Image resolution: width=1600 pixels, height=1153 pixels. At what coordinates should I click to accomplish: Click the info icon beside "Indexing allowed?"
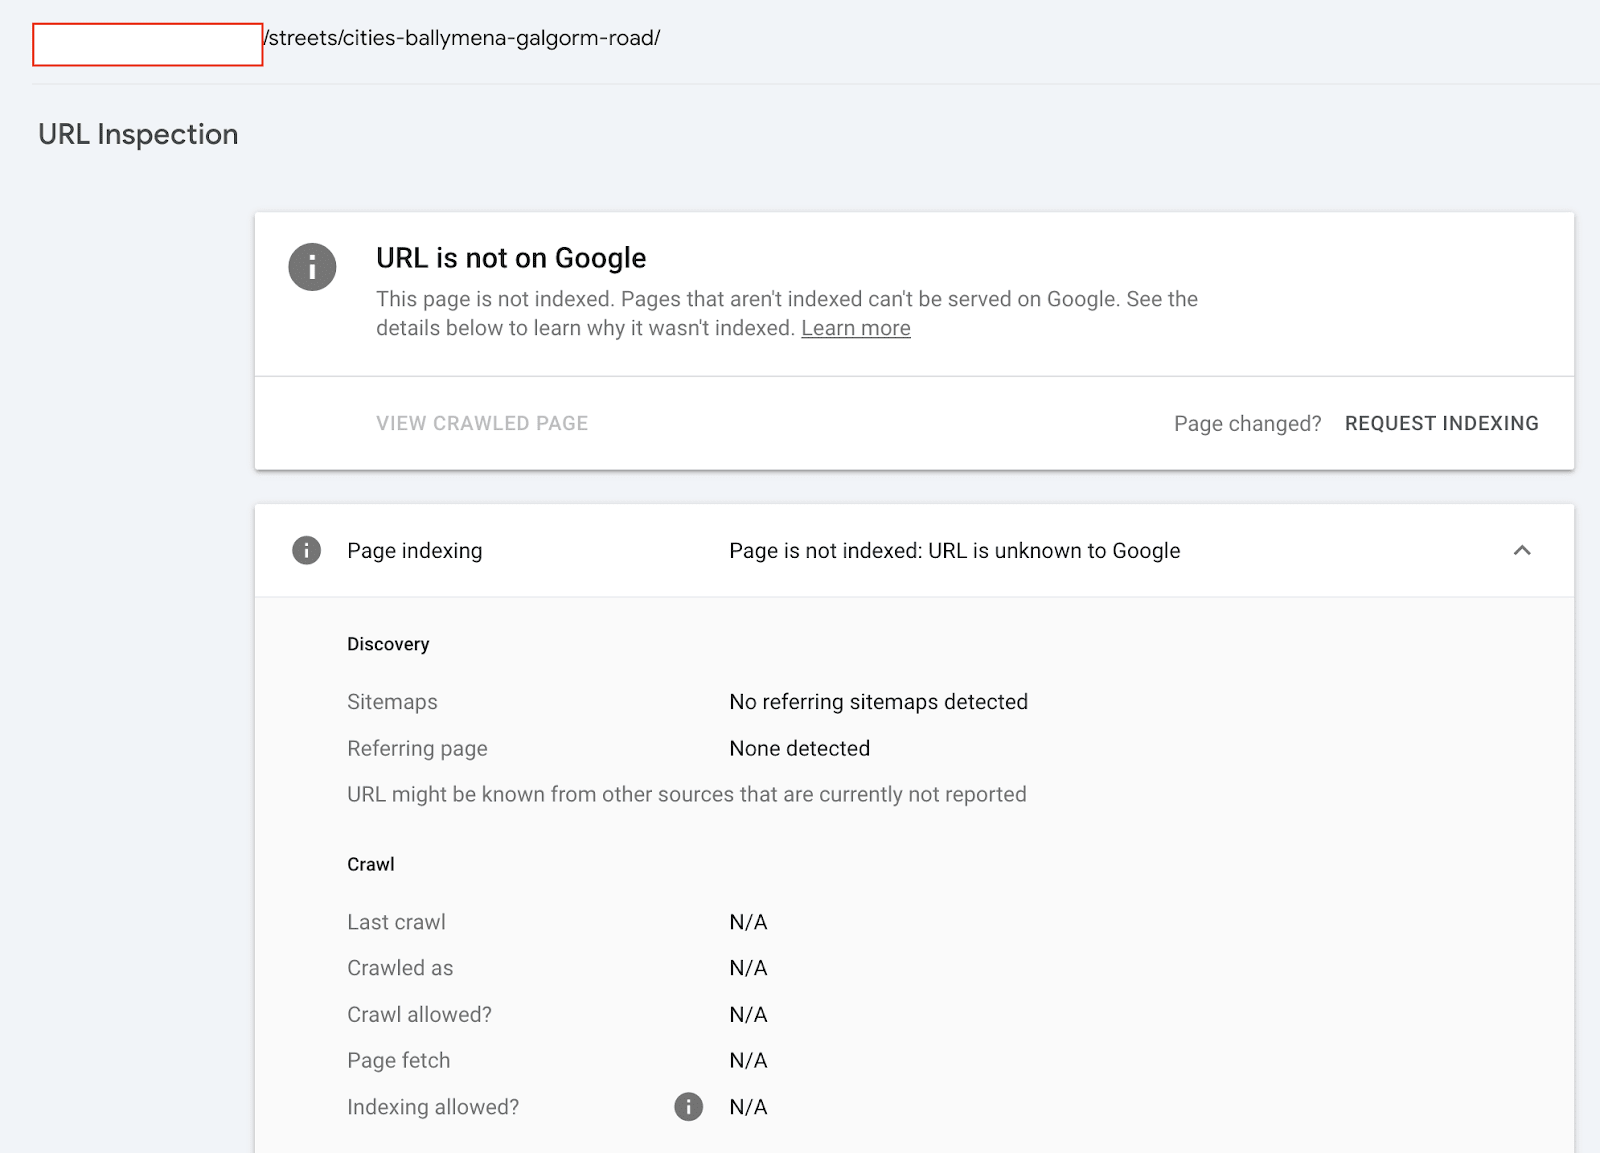point(688,1106)
